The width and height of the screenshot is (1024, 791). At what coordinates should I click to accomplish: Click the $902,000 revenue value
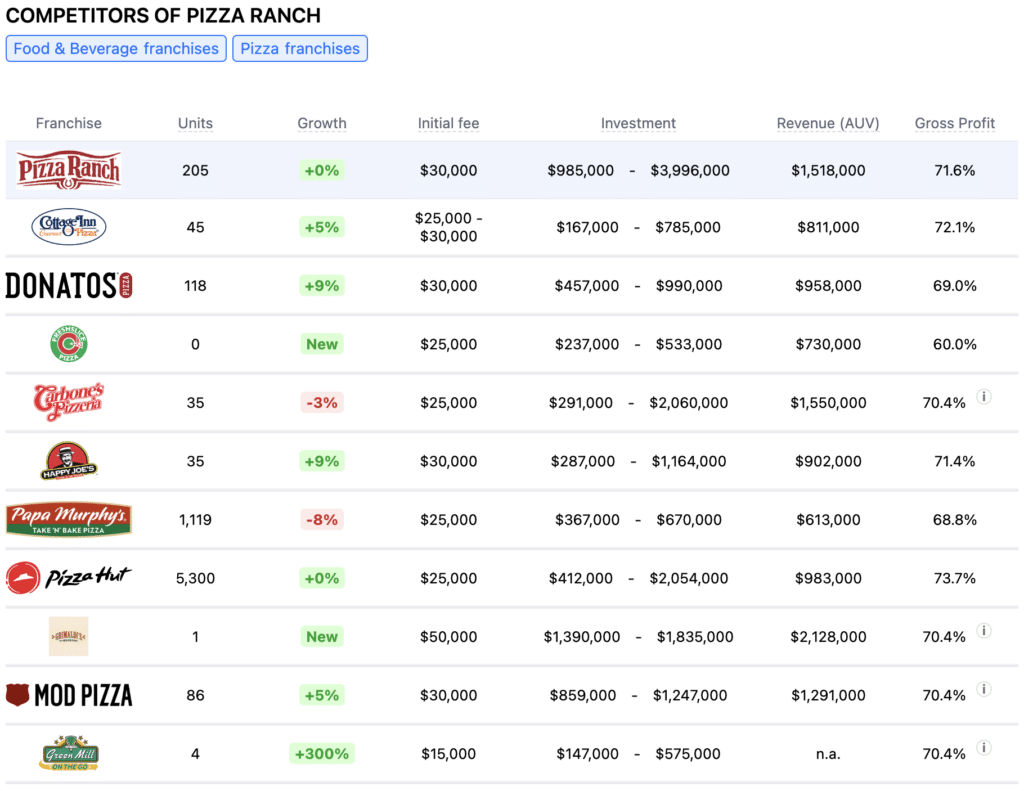click(828, 461)
